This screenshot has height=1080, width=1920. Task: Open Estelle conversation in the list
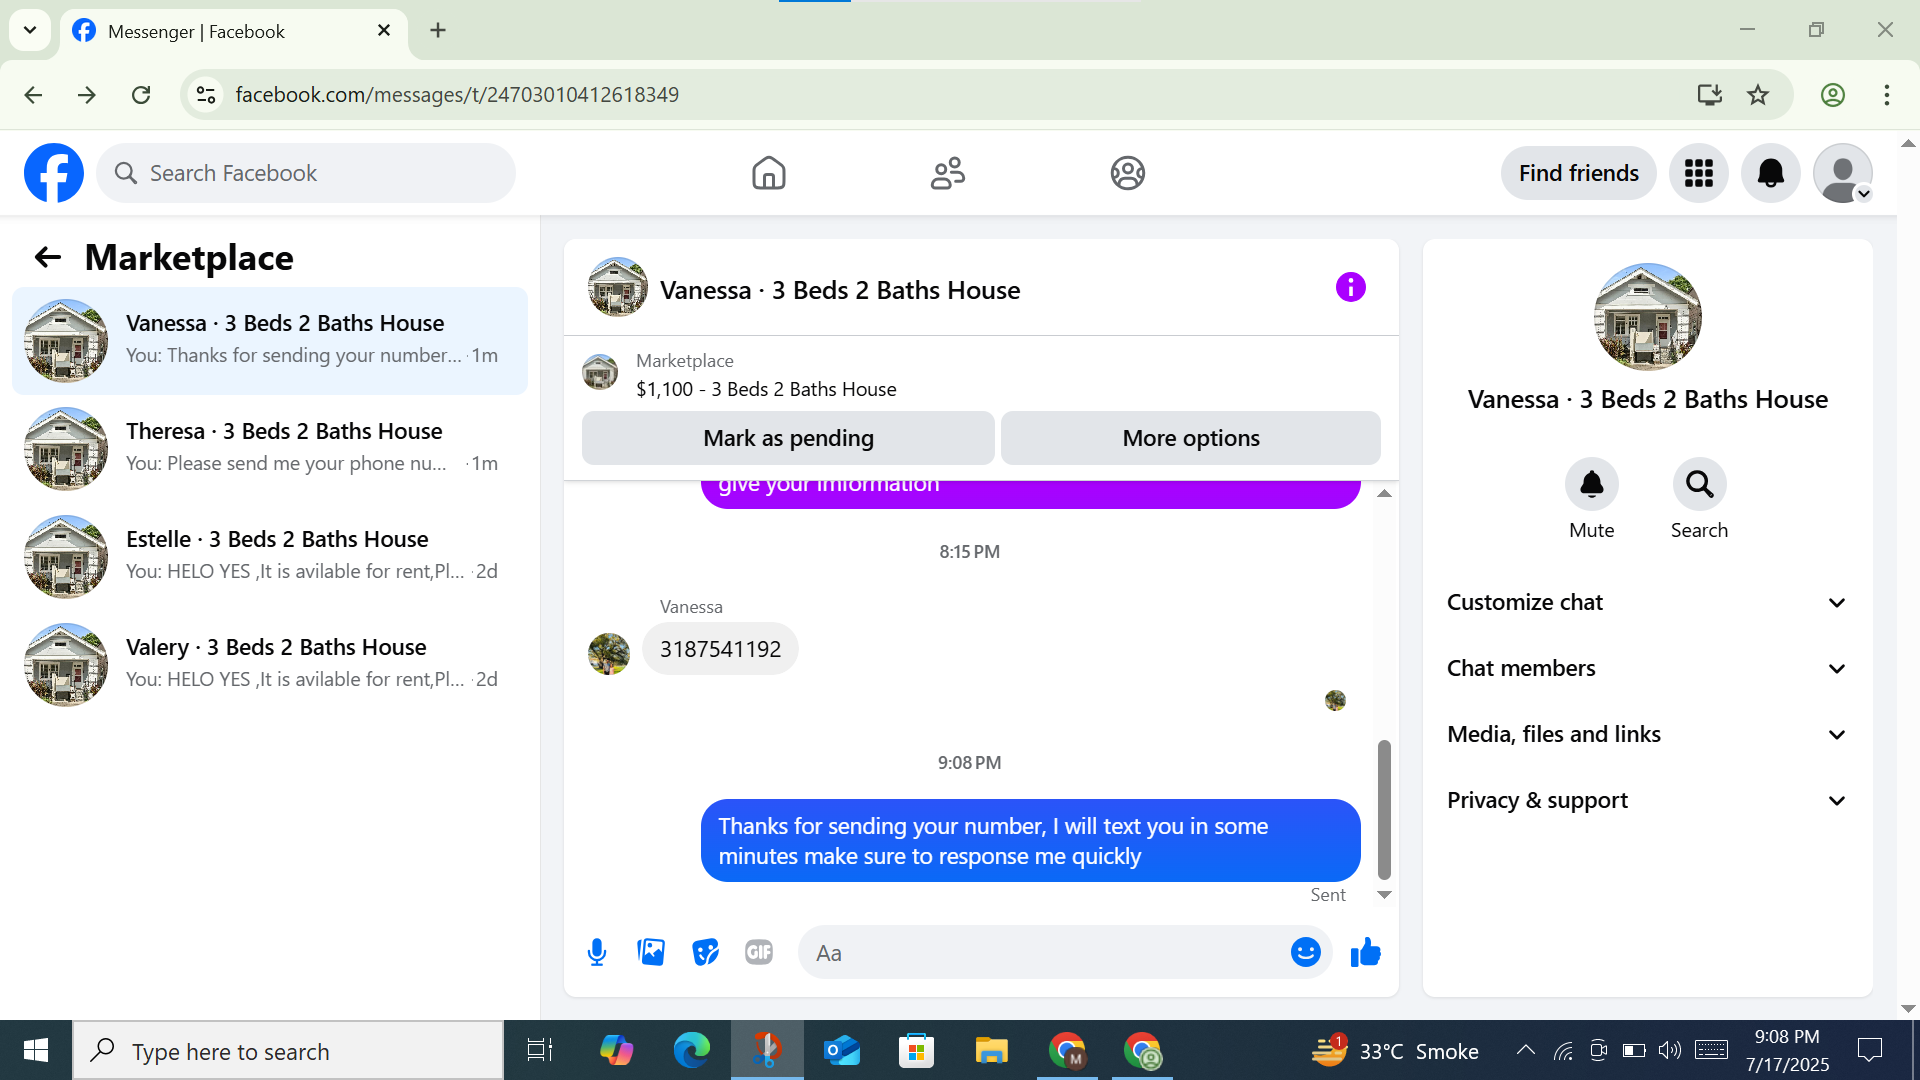tap(270, 556)
